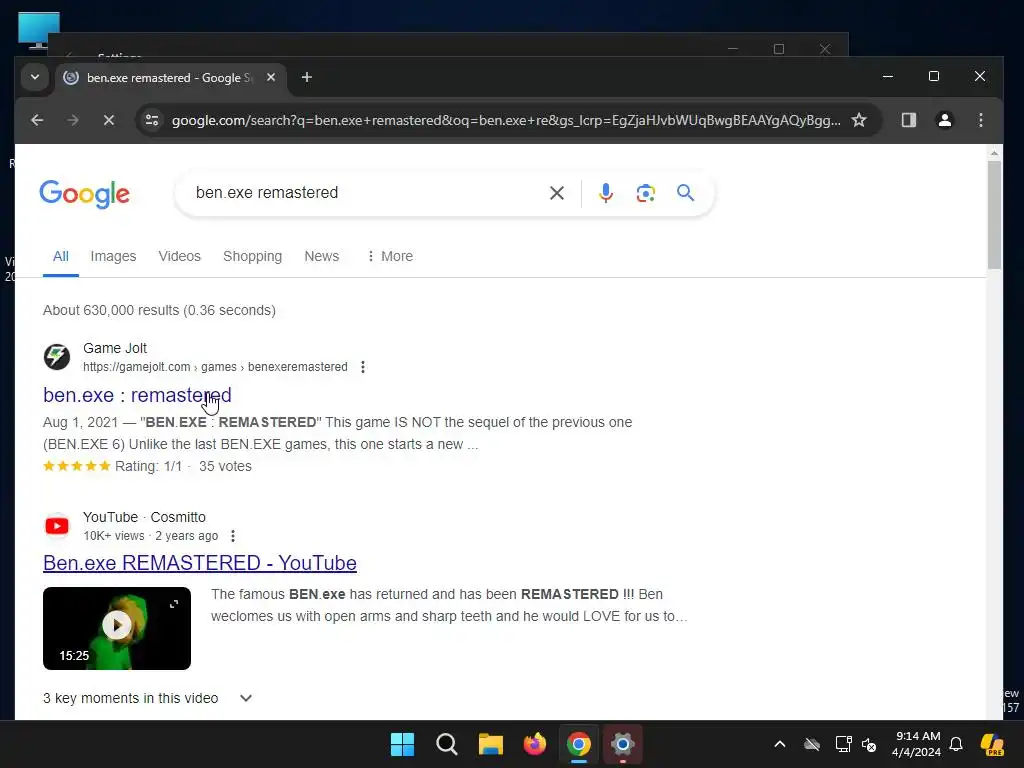
Task: Click the Chrome back arrow button
Action: pos(37,120)
